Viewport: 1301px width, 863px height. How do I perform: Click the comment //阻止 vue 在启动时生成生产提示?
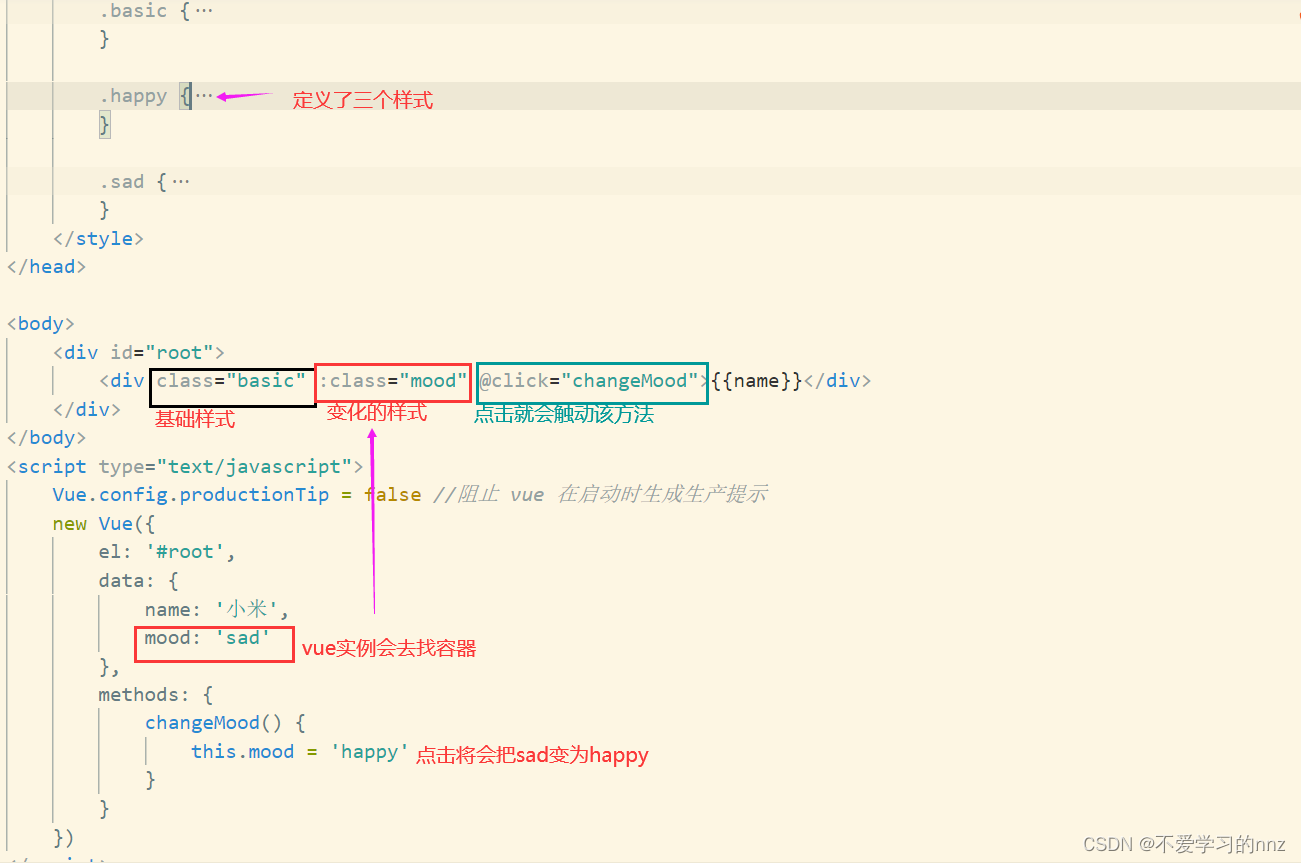[x=600, y=494]
